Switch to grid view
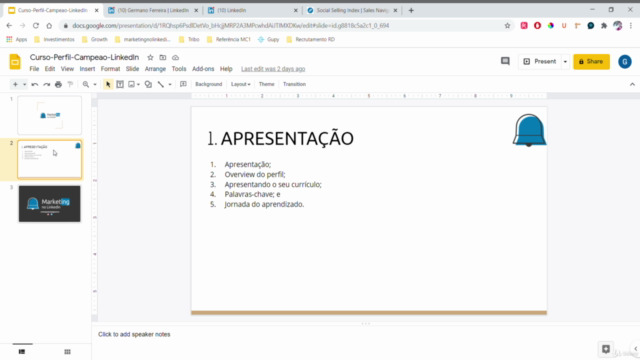This screenshot has width=640, height=360. click(x=67, y=351)
